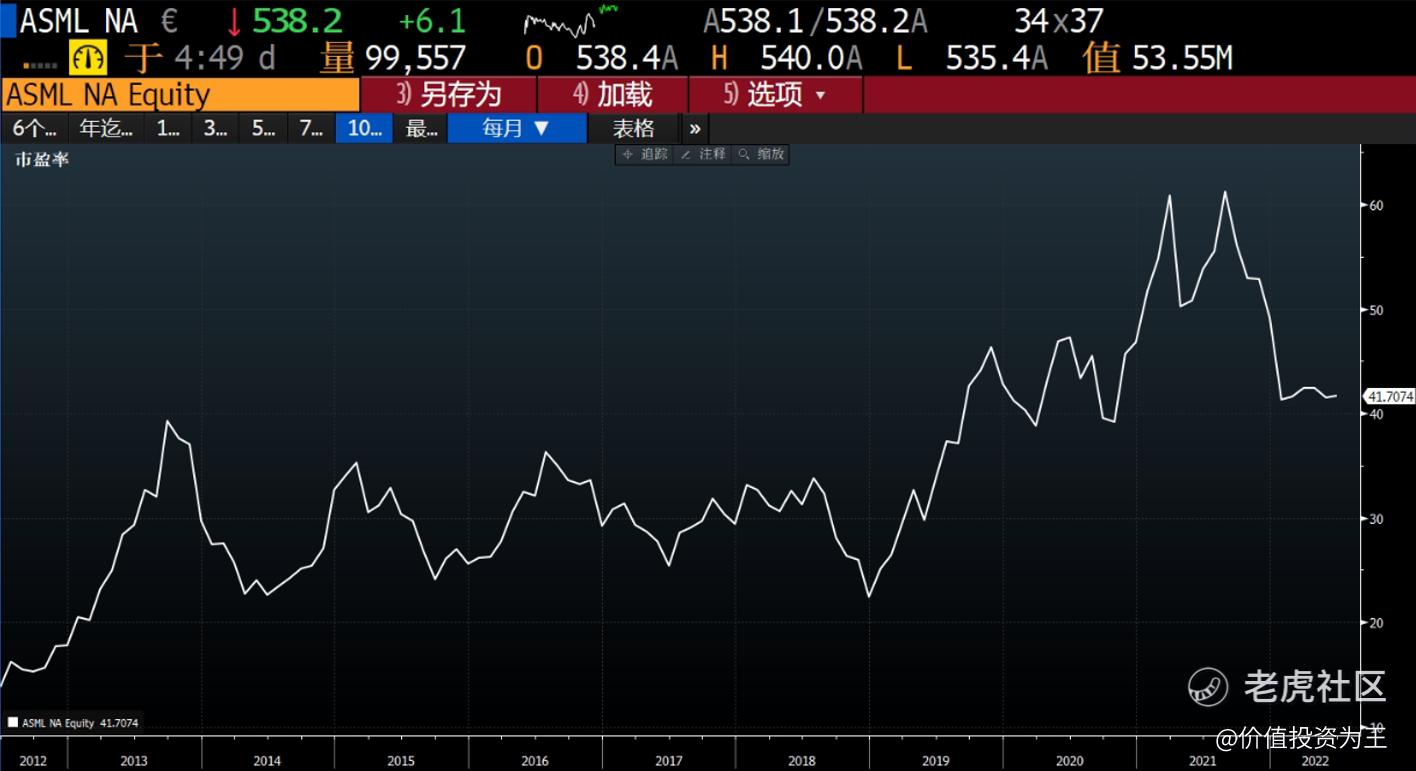1416x771 pixels.
Task: Toggle the ASML NA Equity legend square
Action: point(13,722)
